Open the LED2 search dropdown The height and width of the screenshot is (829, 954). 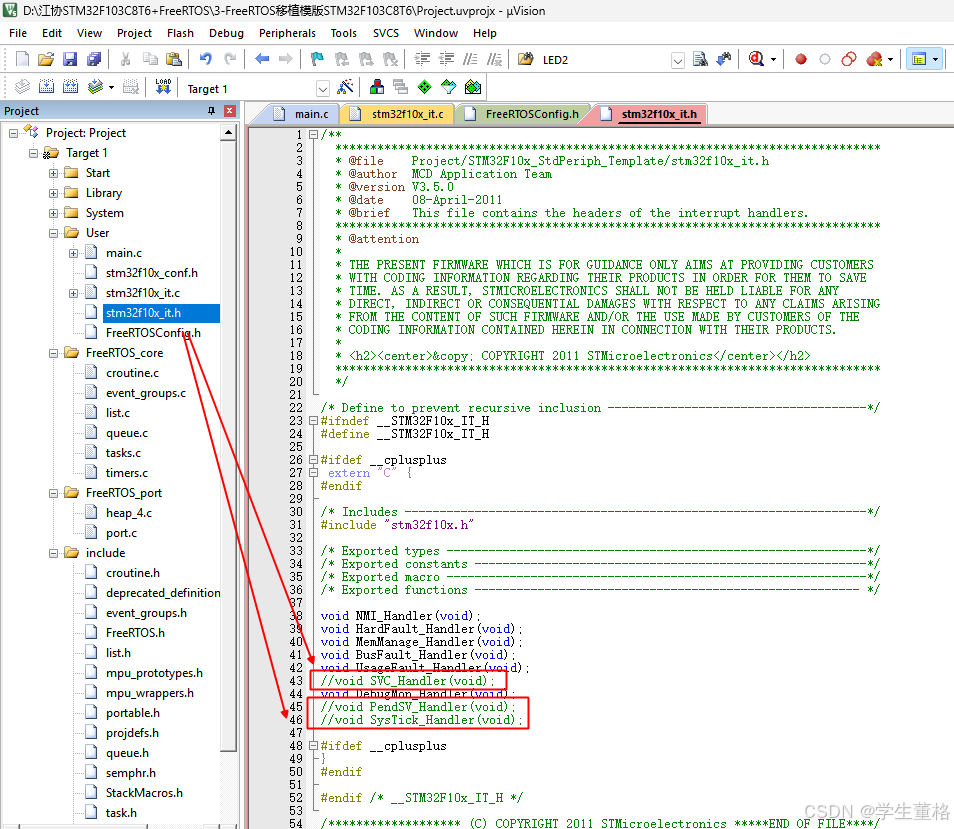pos(678,60)
